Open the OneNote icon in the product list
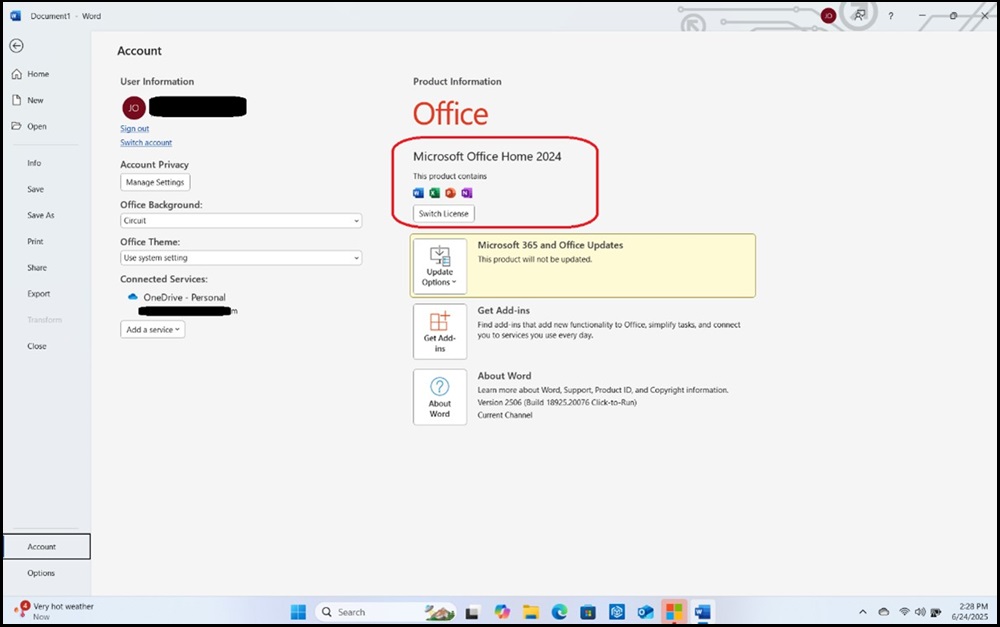Viewport: 1000px width, 627px height. 467,193
